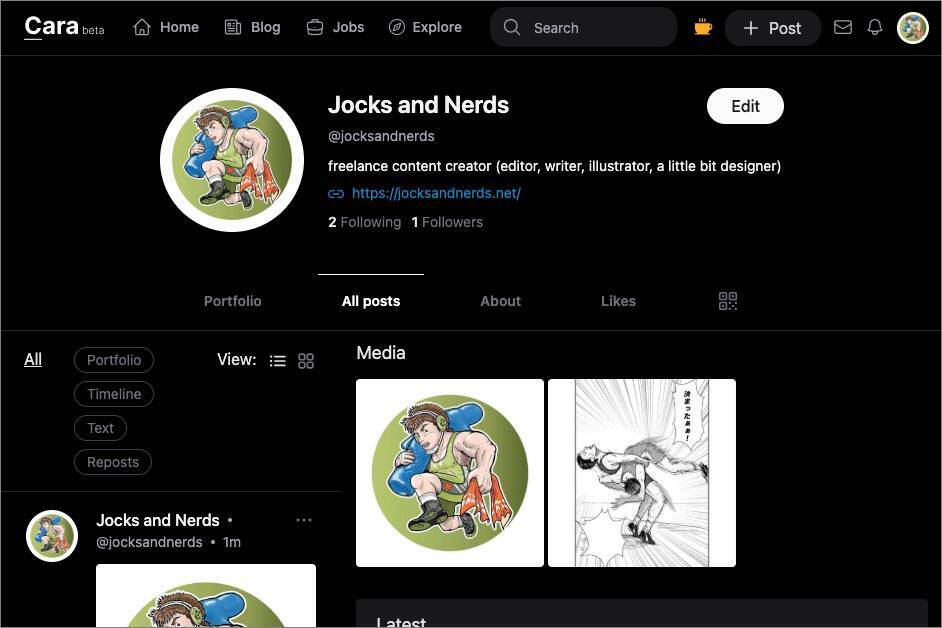
Task: Check messages via the envelope icon
Action: click(x=843, y=27)
